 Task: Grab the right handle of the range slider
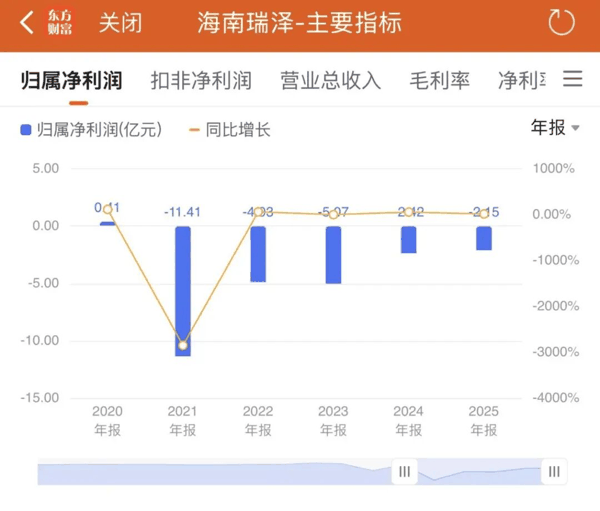tap(554, 472)
